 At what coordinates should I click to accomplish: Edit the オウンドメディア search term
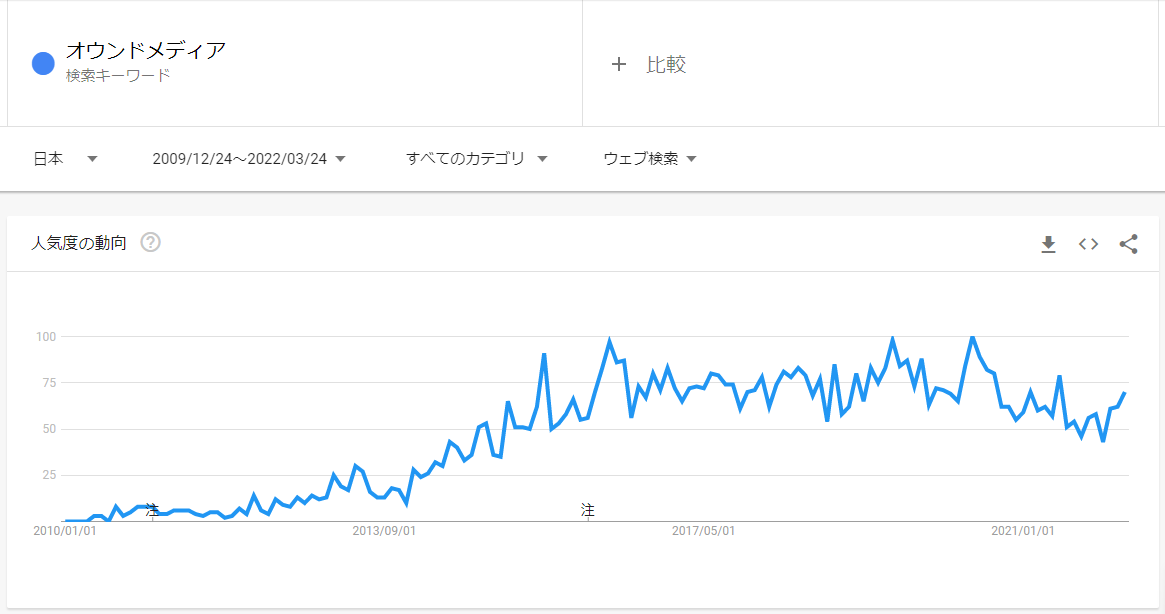coord(146,51)
